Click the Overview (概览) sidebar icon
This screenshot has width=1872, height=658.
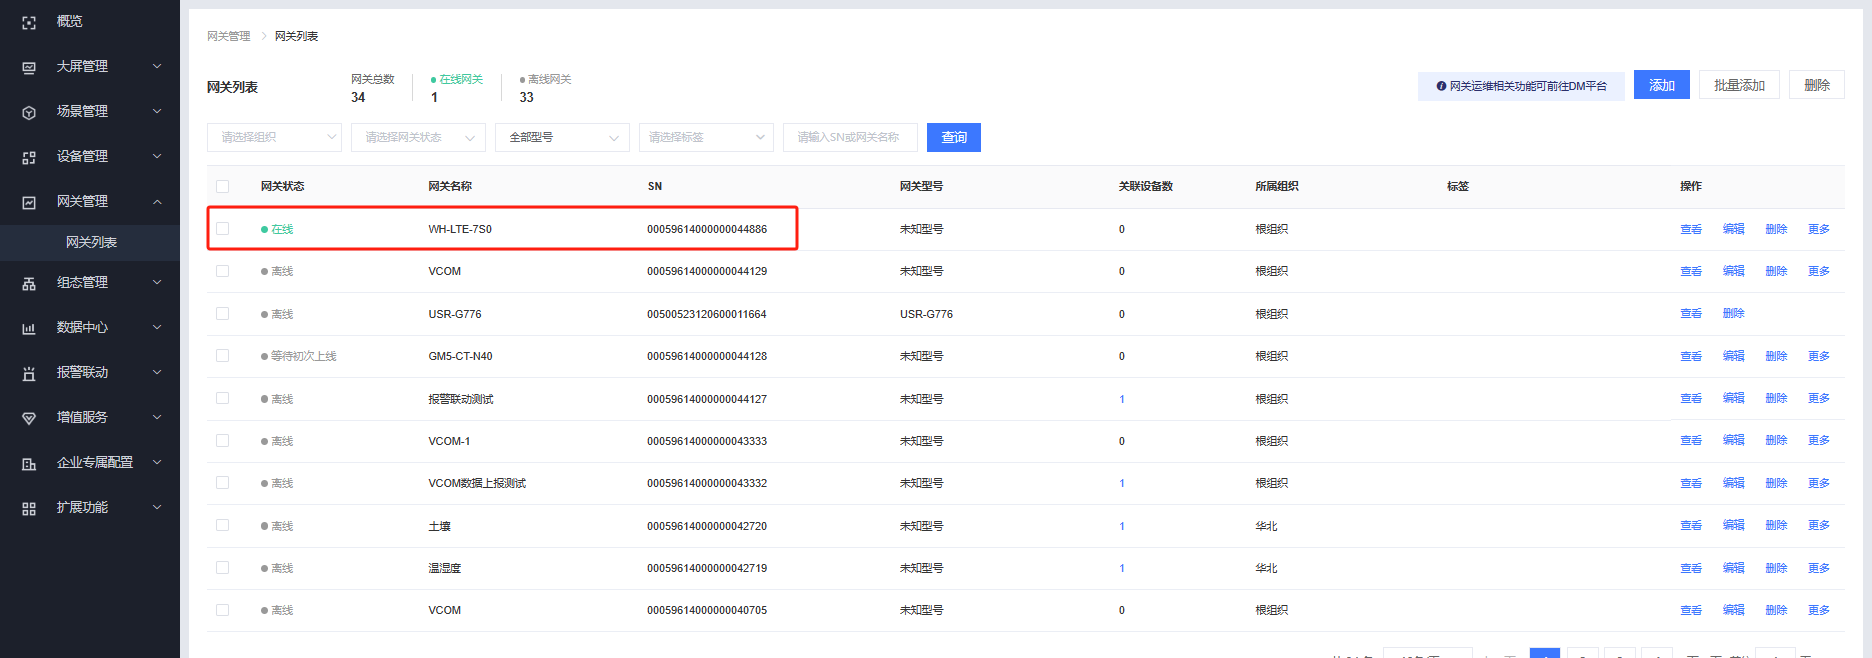point(29,22)
